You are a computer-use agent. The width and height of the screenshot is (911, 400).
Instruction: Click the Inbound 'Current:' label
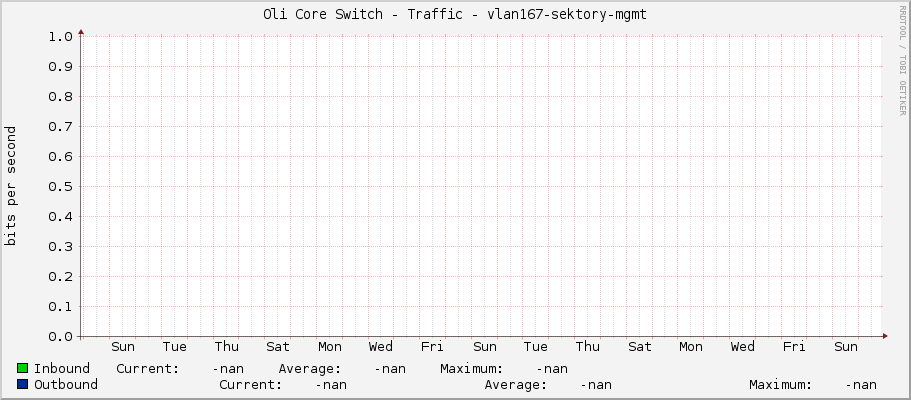146,369
